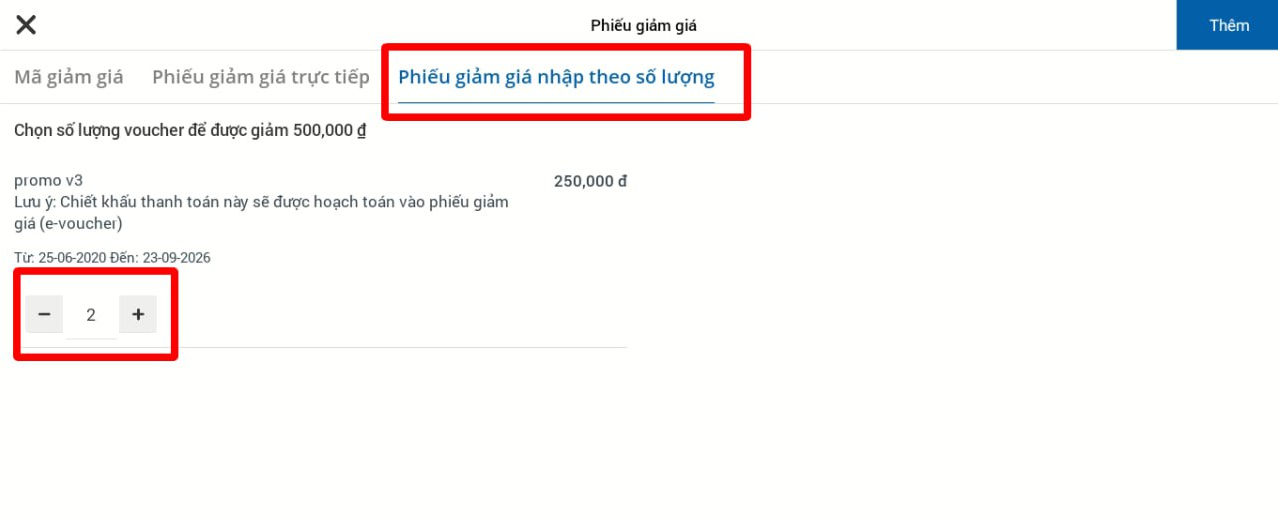Decrease voucher quantity with minus icon
The height and width of the screenshot is (517, 1278).
[44, 314]
